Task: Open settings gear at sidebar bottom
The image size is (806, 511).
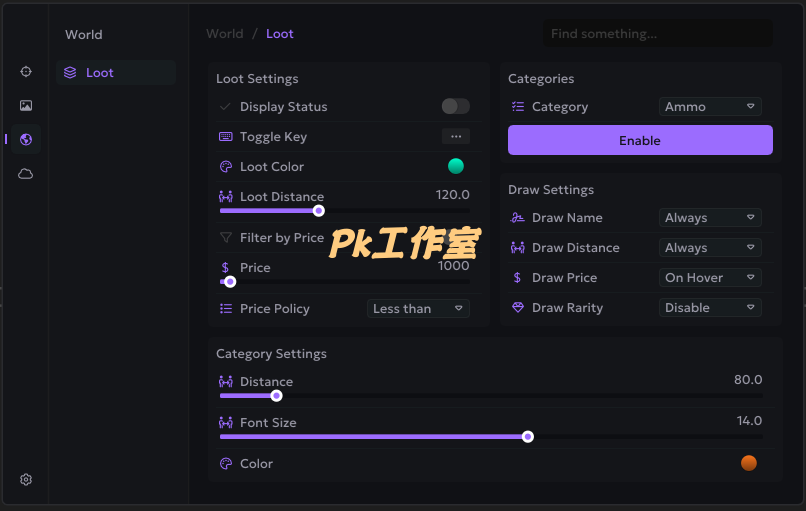Action: tap(26, 480)
